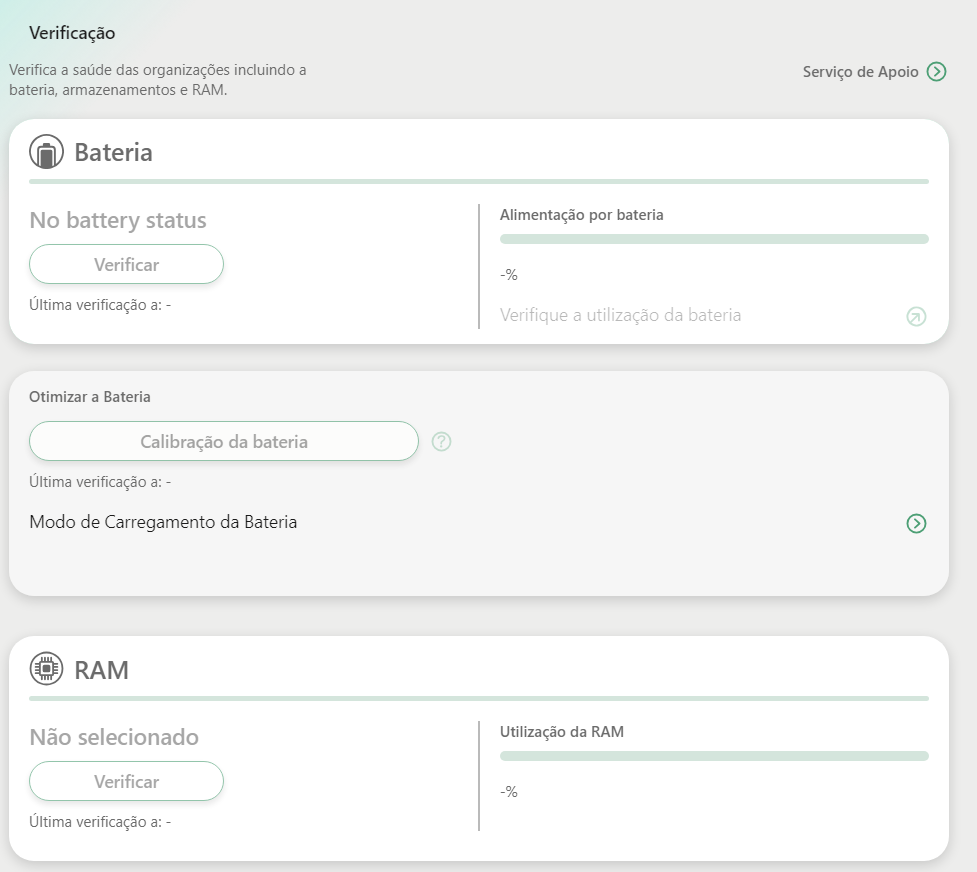Click the Bateria section heading
The width and height of the screenshot is (977, 872).
click(113, 152)
